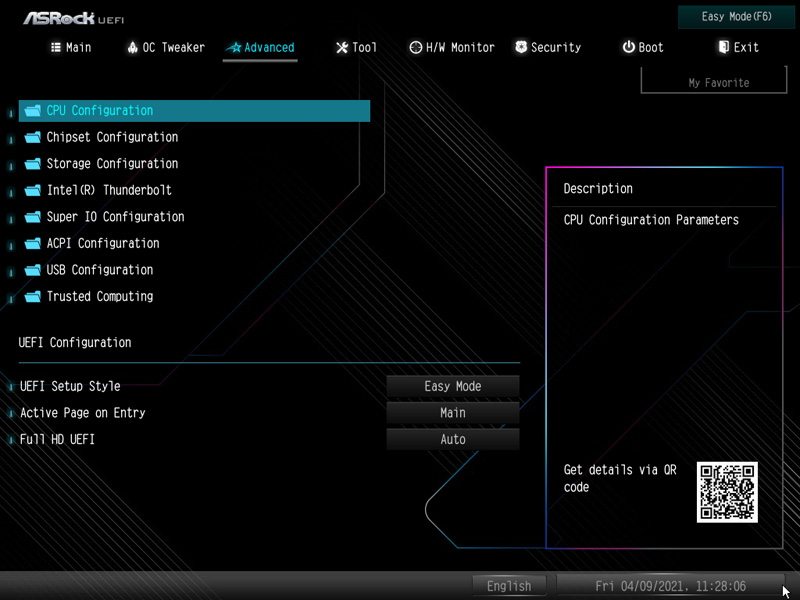Click the Get details via QR code text
This screenshot has height=600, width=800.
[620, 478]
